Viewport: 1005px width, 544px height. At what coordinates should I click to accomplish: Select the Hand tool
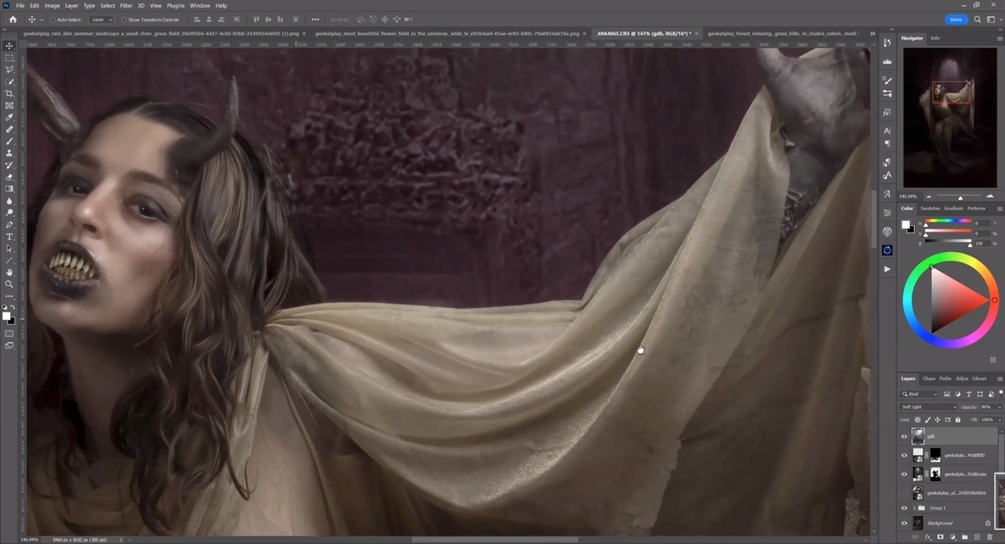9,272
